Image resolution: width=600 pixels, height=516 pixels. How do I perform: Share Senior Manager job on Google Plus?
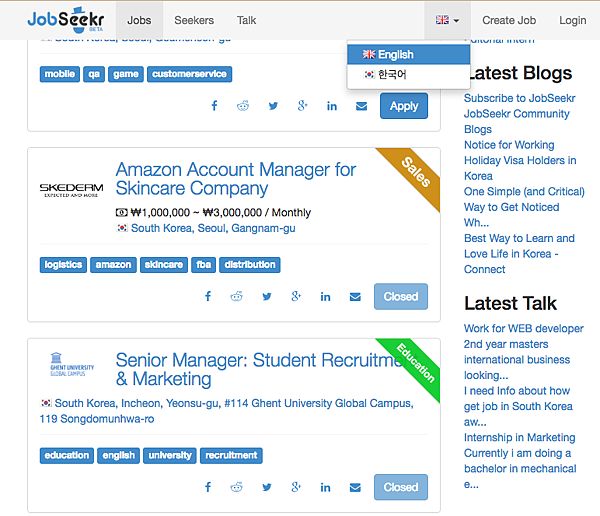click(296, 487)
